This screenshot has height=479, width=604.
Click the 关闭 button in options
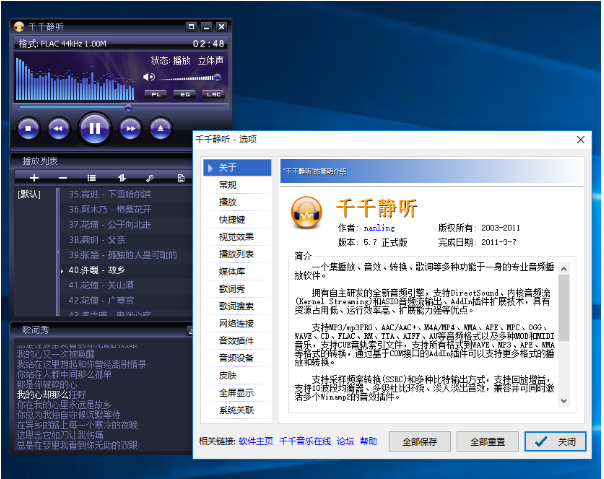pyautogui.click(x=555, y=442)
